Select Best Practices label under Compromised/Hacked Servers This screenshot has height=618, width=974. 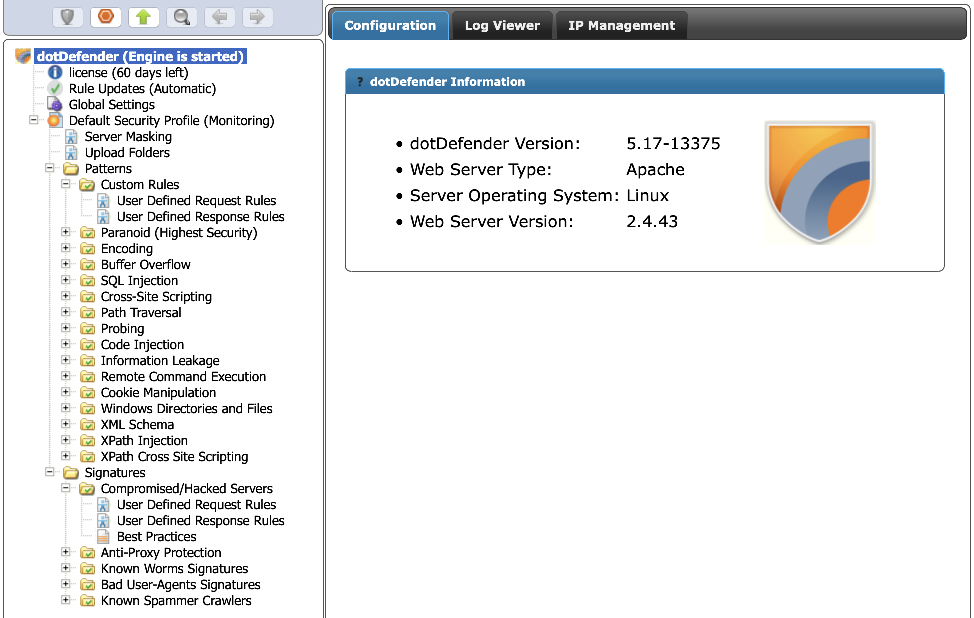[x=157, y=537]
